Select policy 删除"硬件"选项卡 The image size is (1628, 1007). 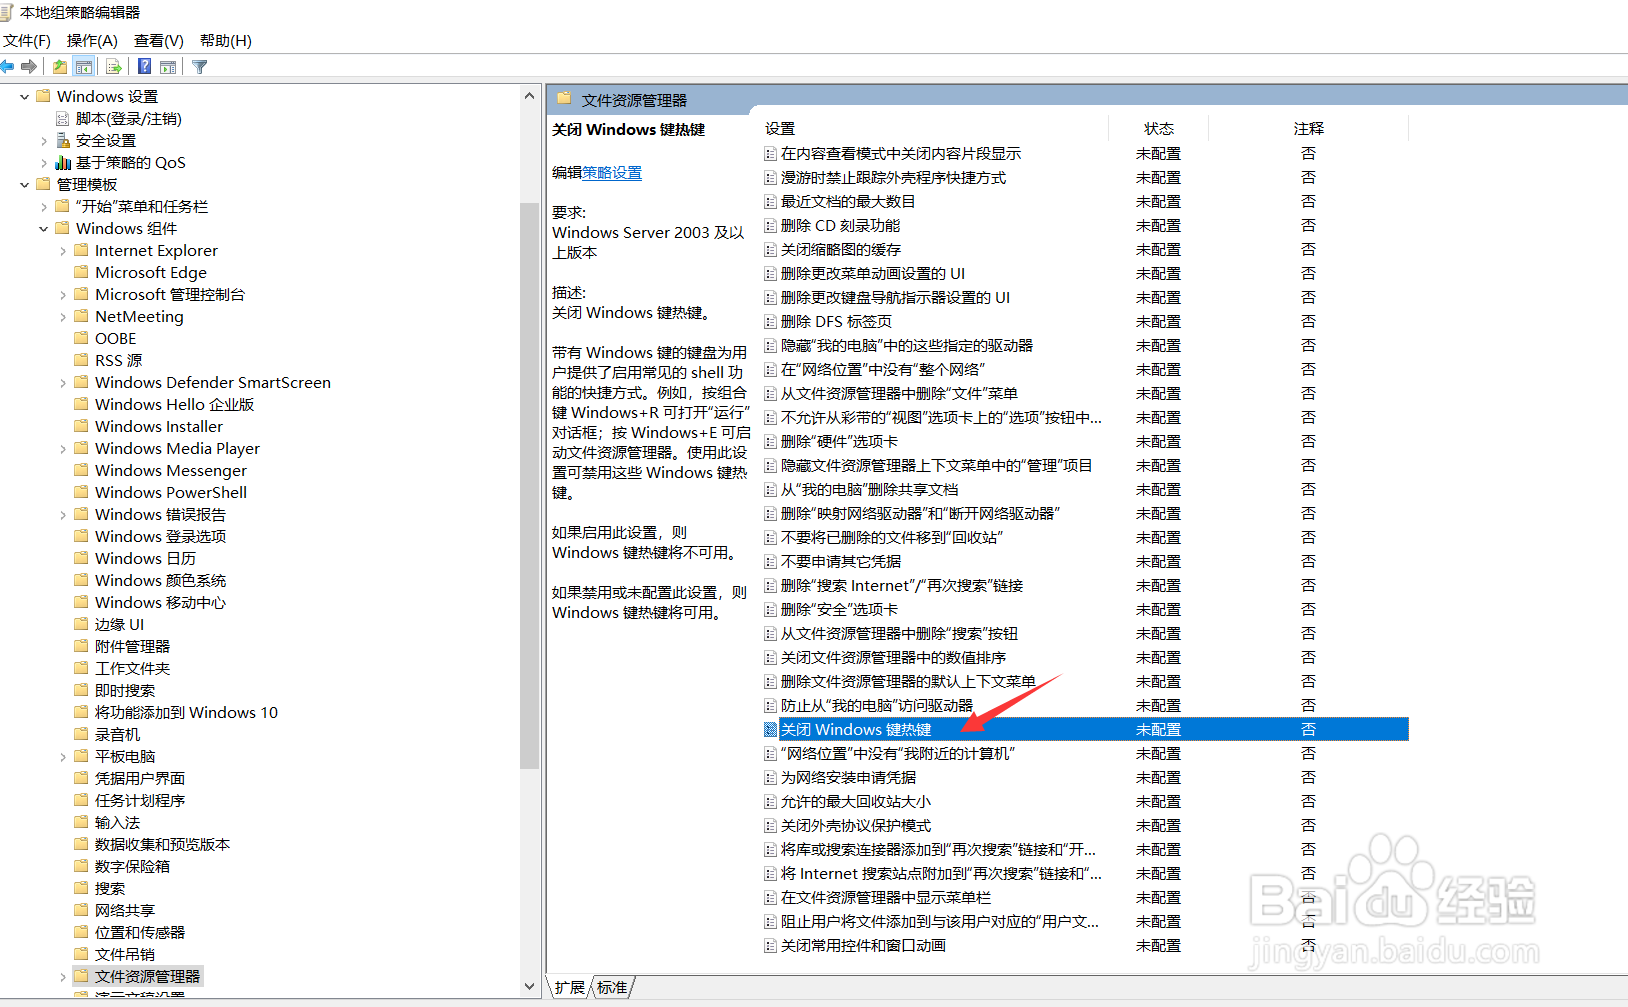[839, 442]
